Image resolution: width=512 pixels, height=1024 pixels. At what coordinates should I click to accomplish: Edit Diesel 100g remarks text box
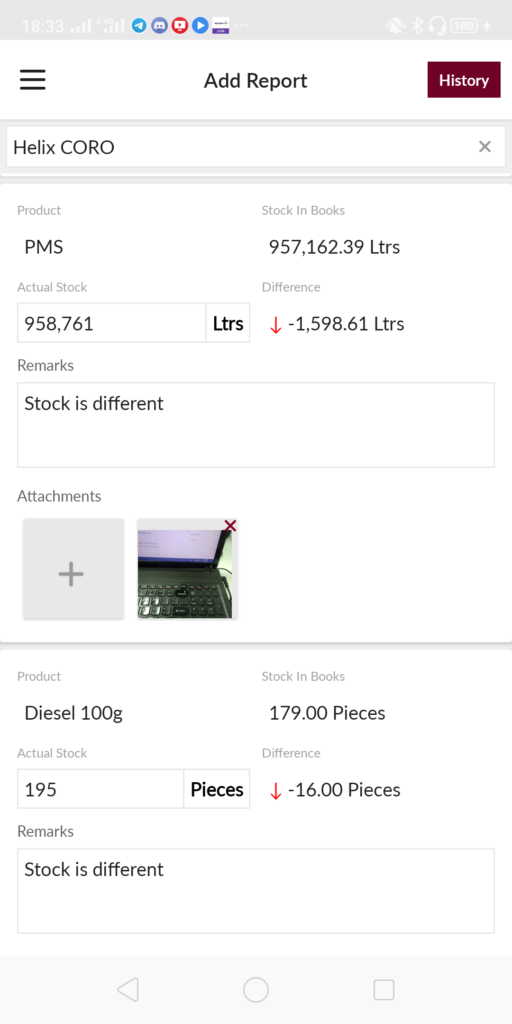click(256, 891)
